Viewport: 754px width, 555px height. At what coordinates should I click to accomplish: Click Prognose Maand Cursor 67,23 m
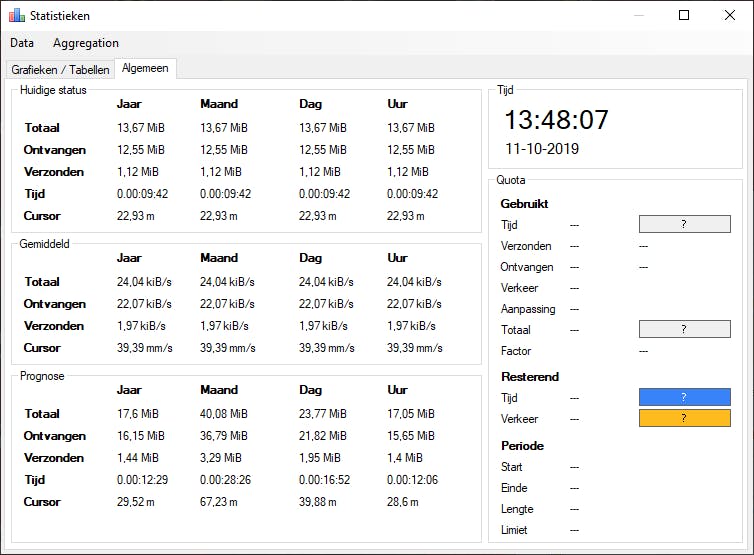coord(219,502)
